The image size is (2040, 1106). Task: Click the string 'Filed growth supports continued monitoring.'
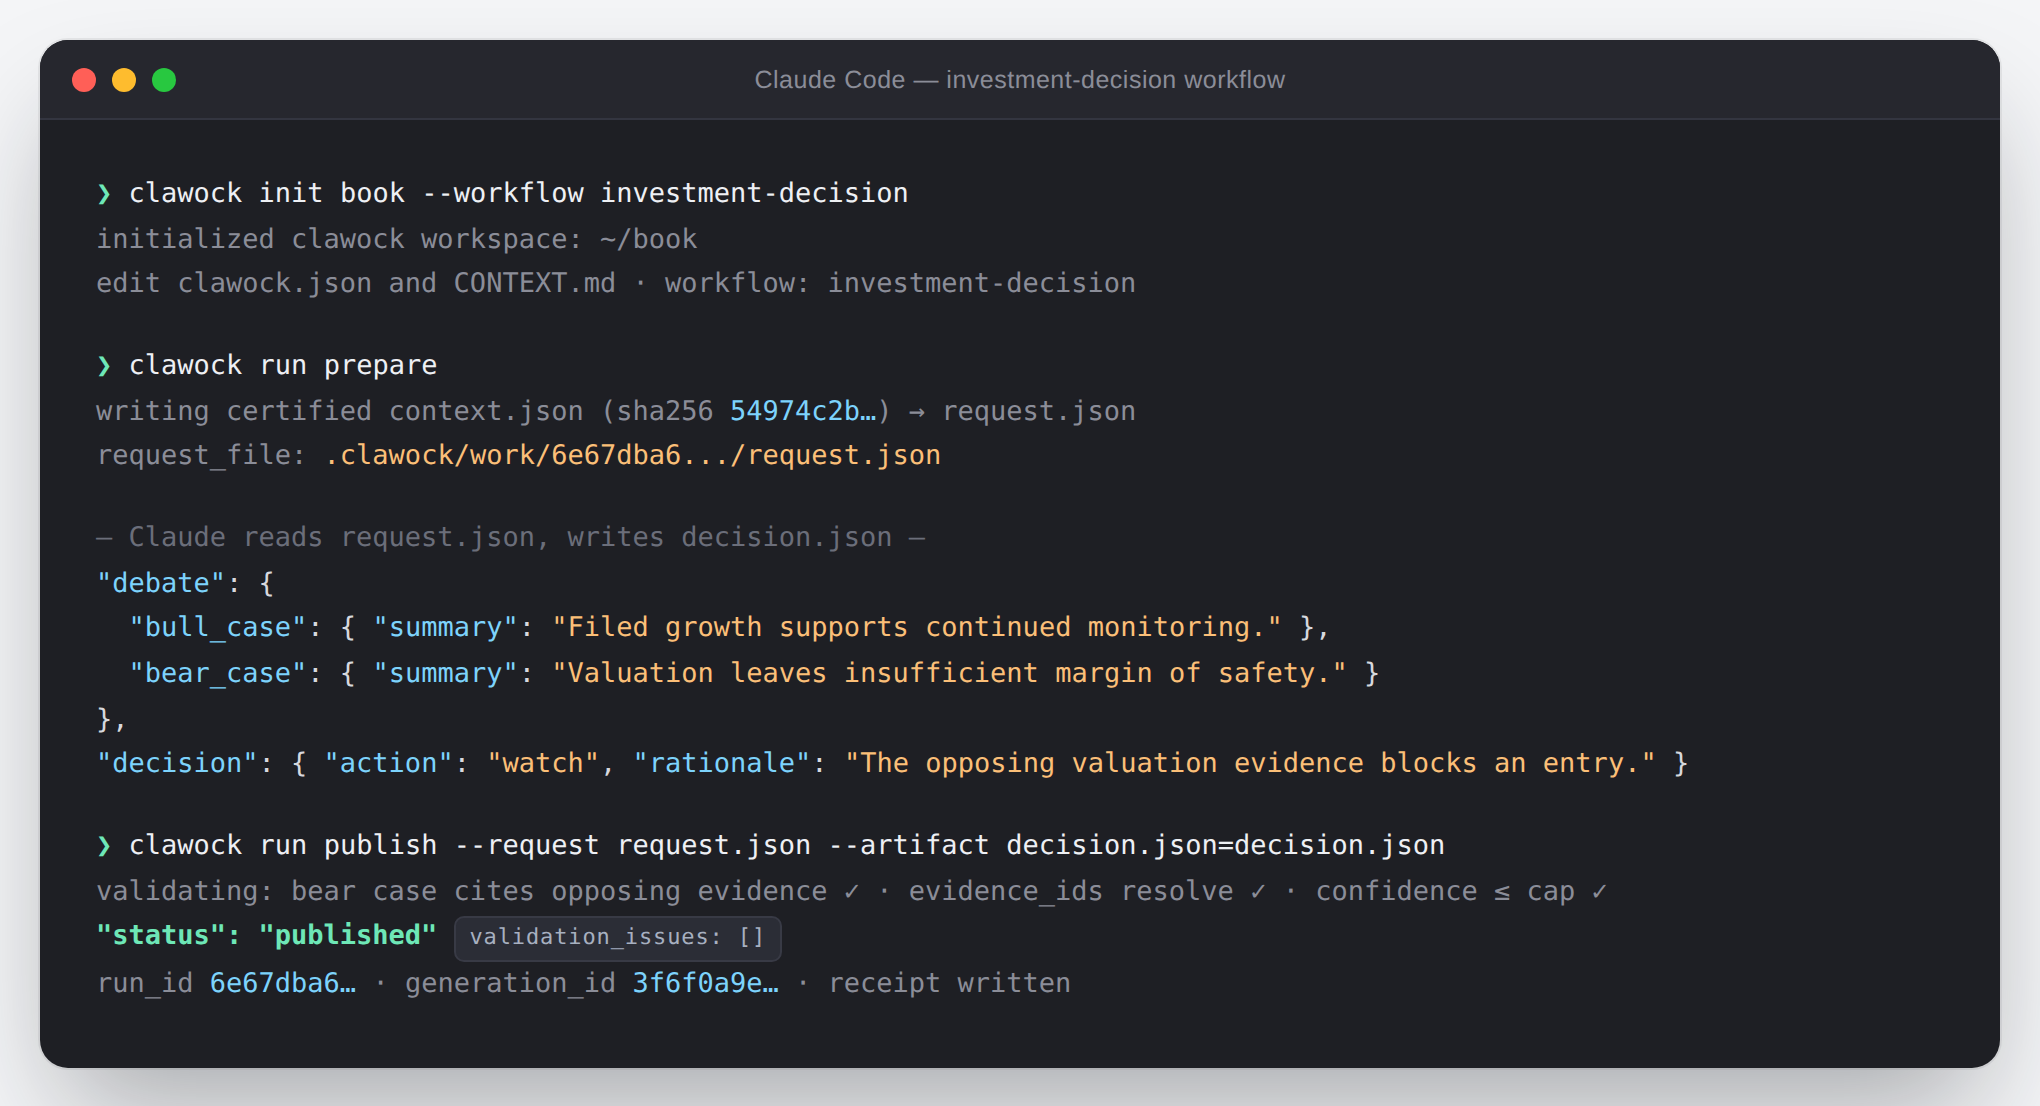point(917,627)
